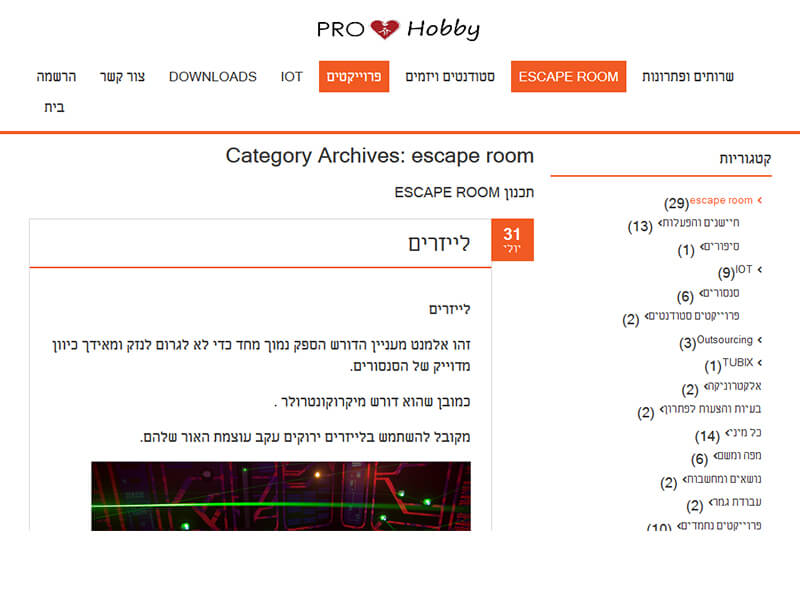Screen dimensions: 800x600
Task: Open the ESCAPE ROOM menu tab
Action: pyautogui.click(x=568, y=77)
